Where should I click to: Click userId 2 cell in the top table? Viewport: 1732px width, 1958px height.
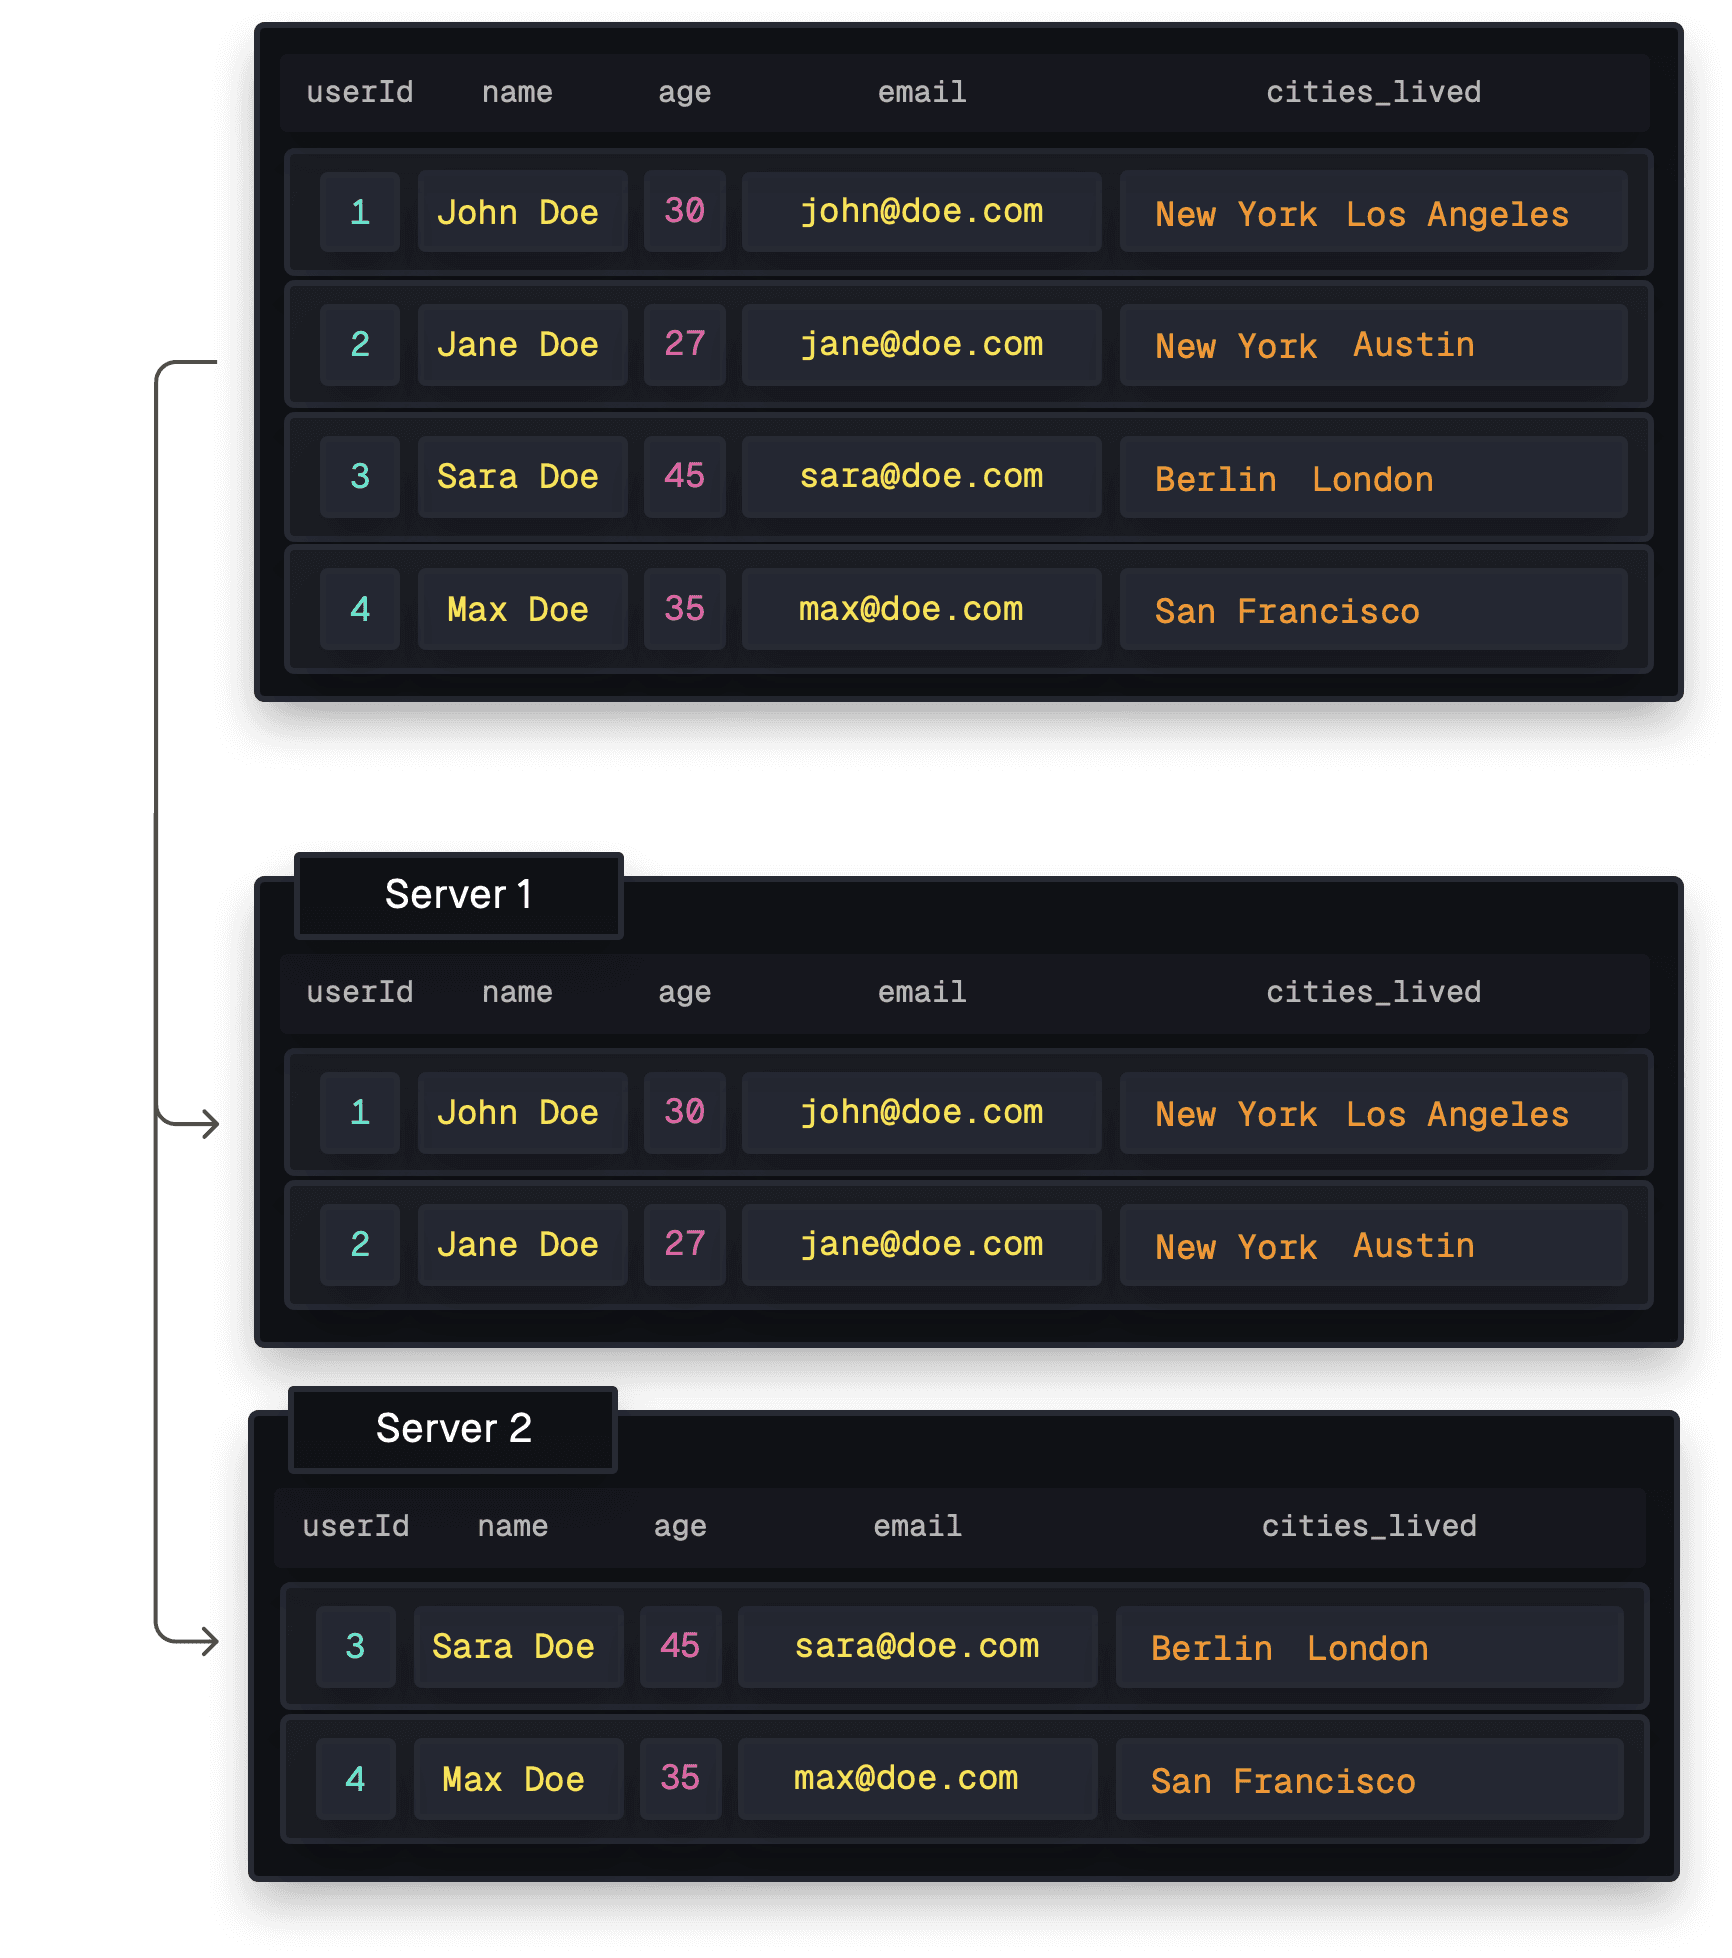(x=359, y=344)
